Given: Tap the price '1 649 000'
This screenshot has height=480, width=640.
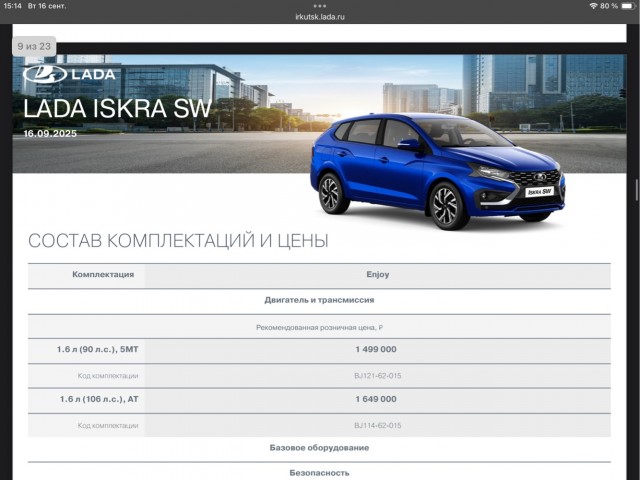Looking at the screenshot, I should tap(376, 399).
